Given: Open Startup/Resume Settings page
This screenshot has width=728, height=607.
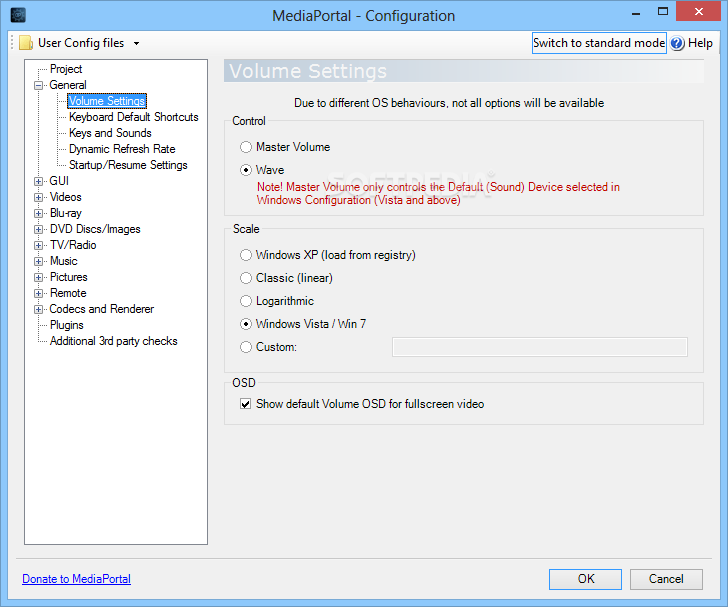Looking at the screenshot, I should tap(128, 165).
